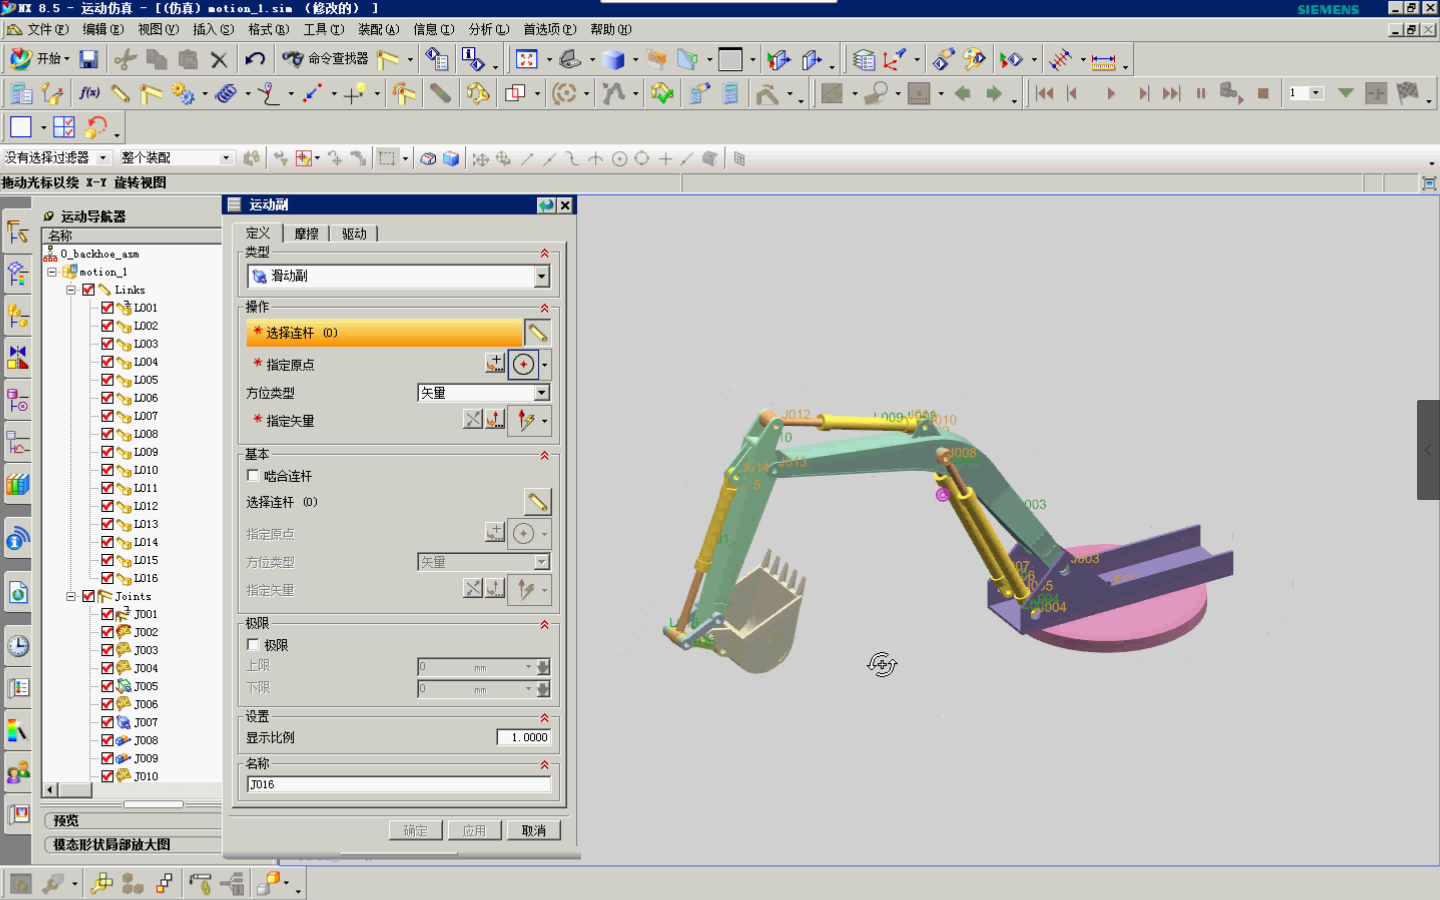Open the 插入 menu
The image size is (1440, 900).
click(213, 29)
